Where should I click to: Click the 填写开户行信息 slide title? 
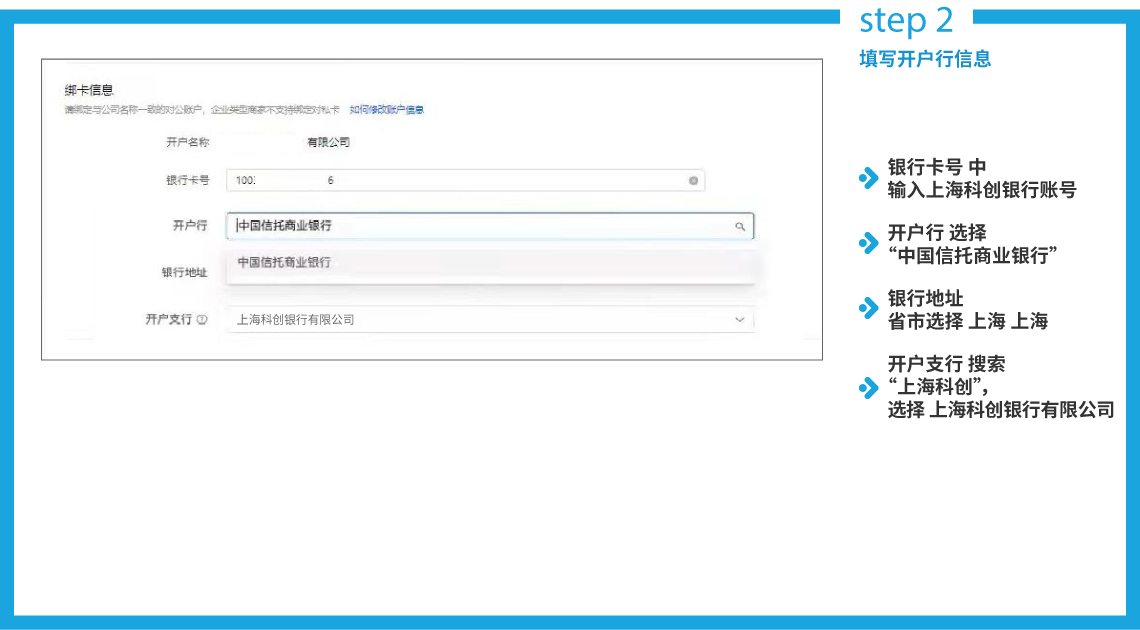coord(925,59)
